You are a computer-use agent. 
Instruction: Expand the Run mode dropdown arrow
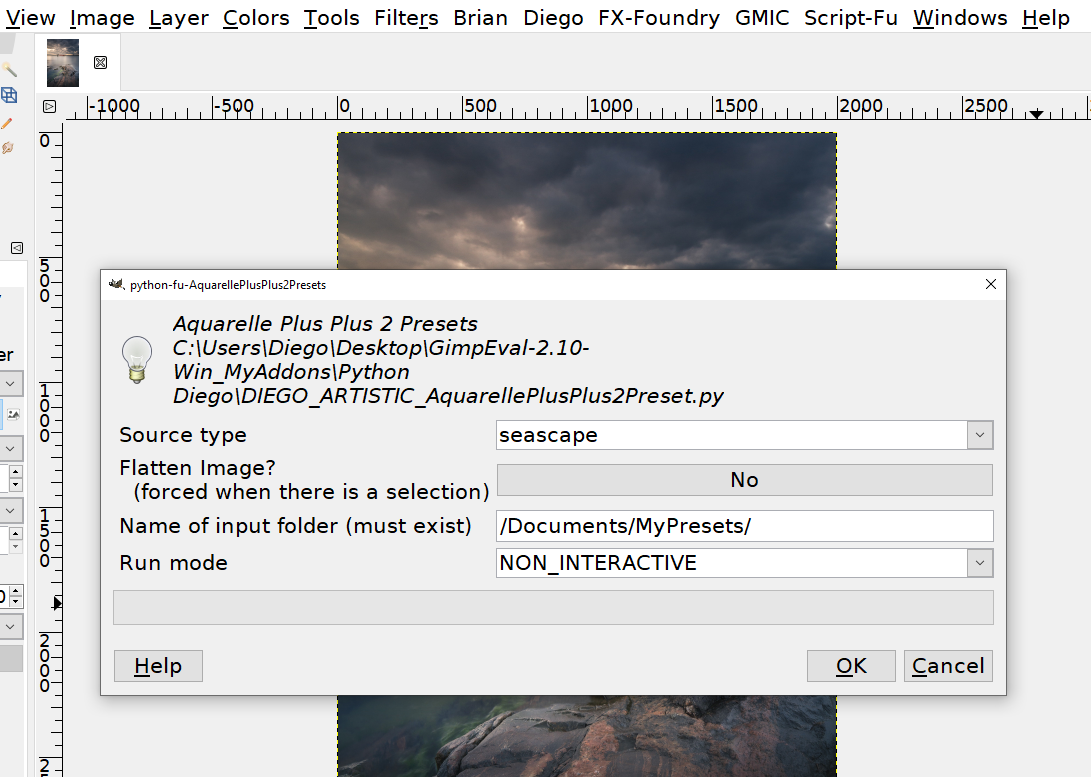(x=980, y=563)
